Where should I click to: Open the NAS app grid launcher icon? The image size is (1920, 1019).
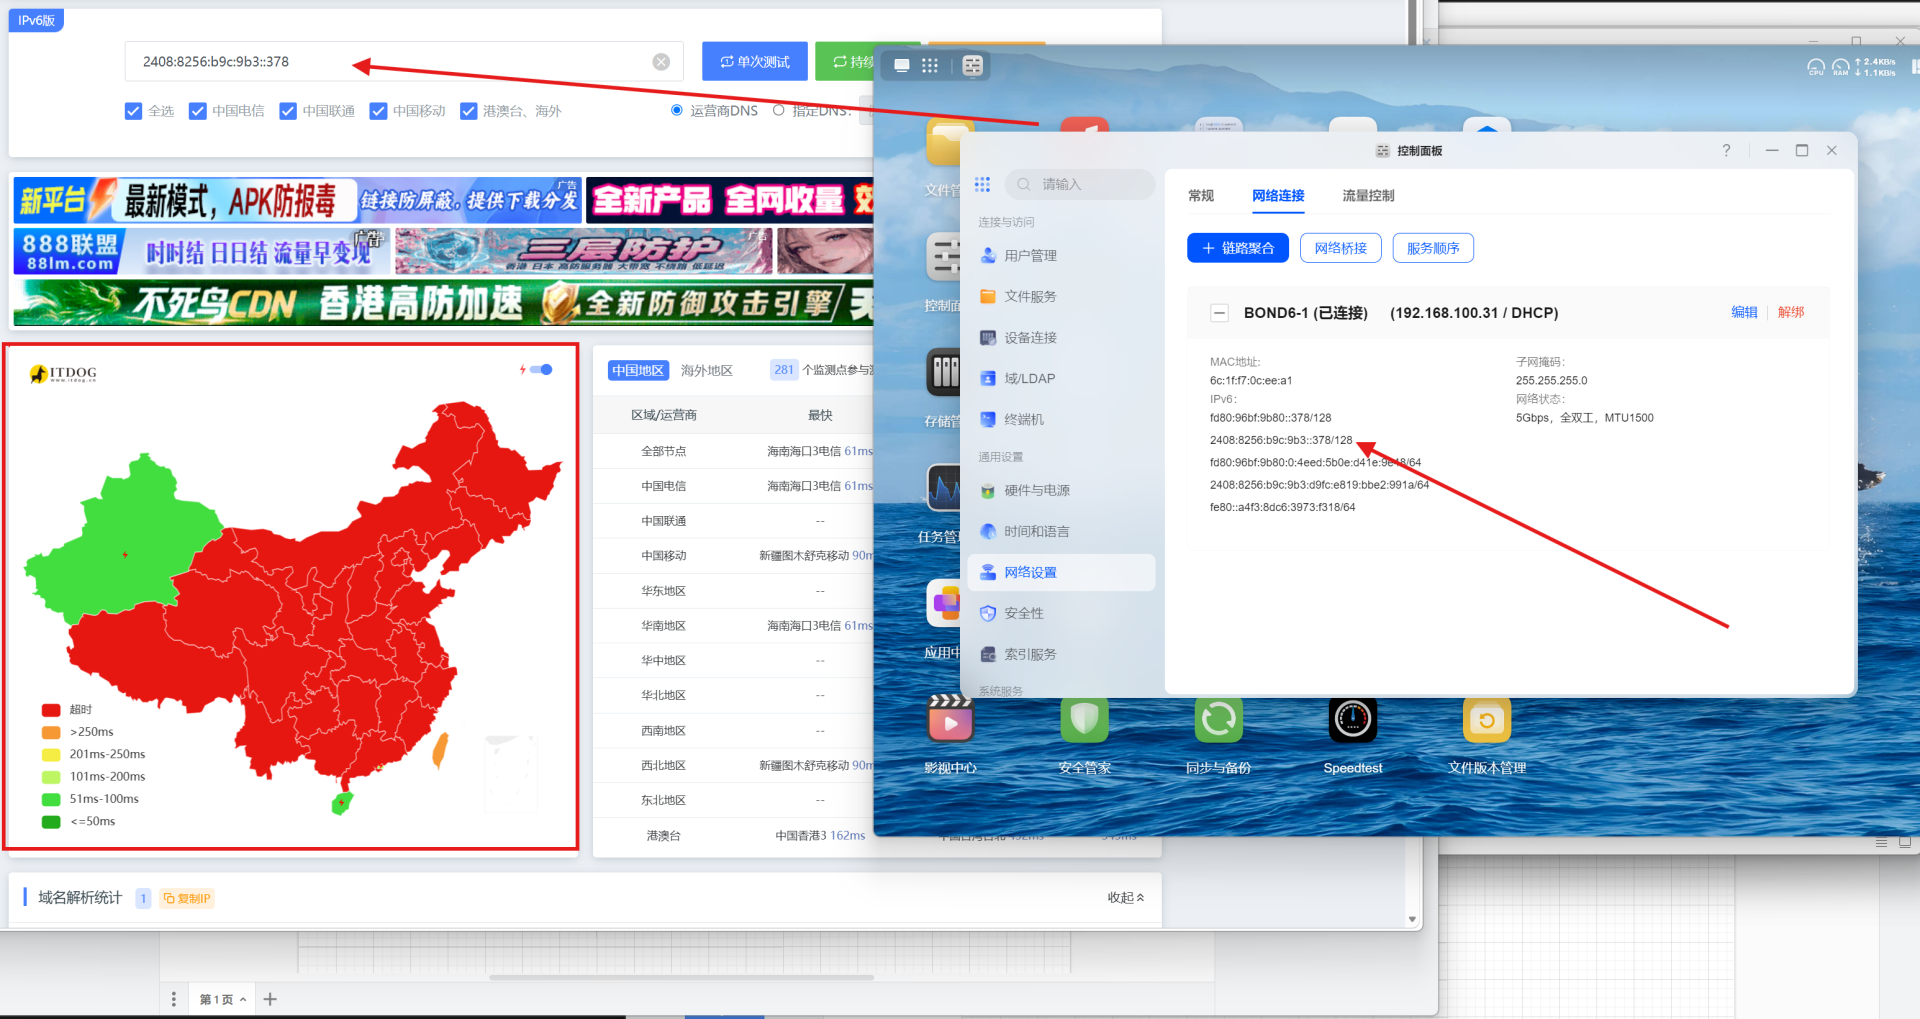tap(930, 66)
